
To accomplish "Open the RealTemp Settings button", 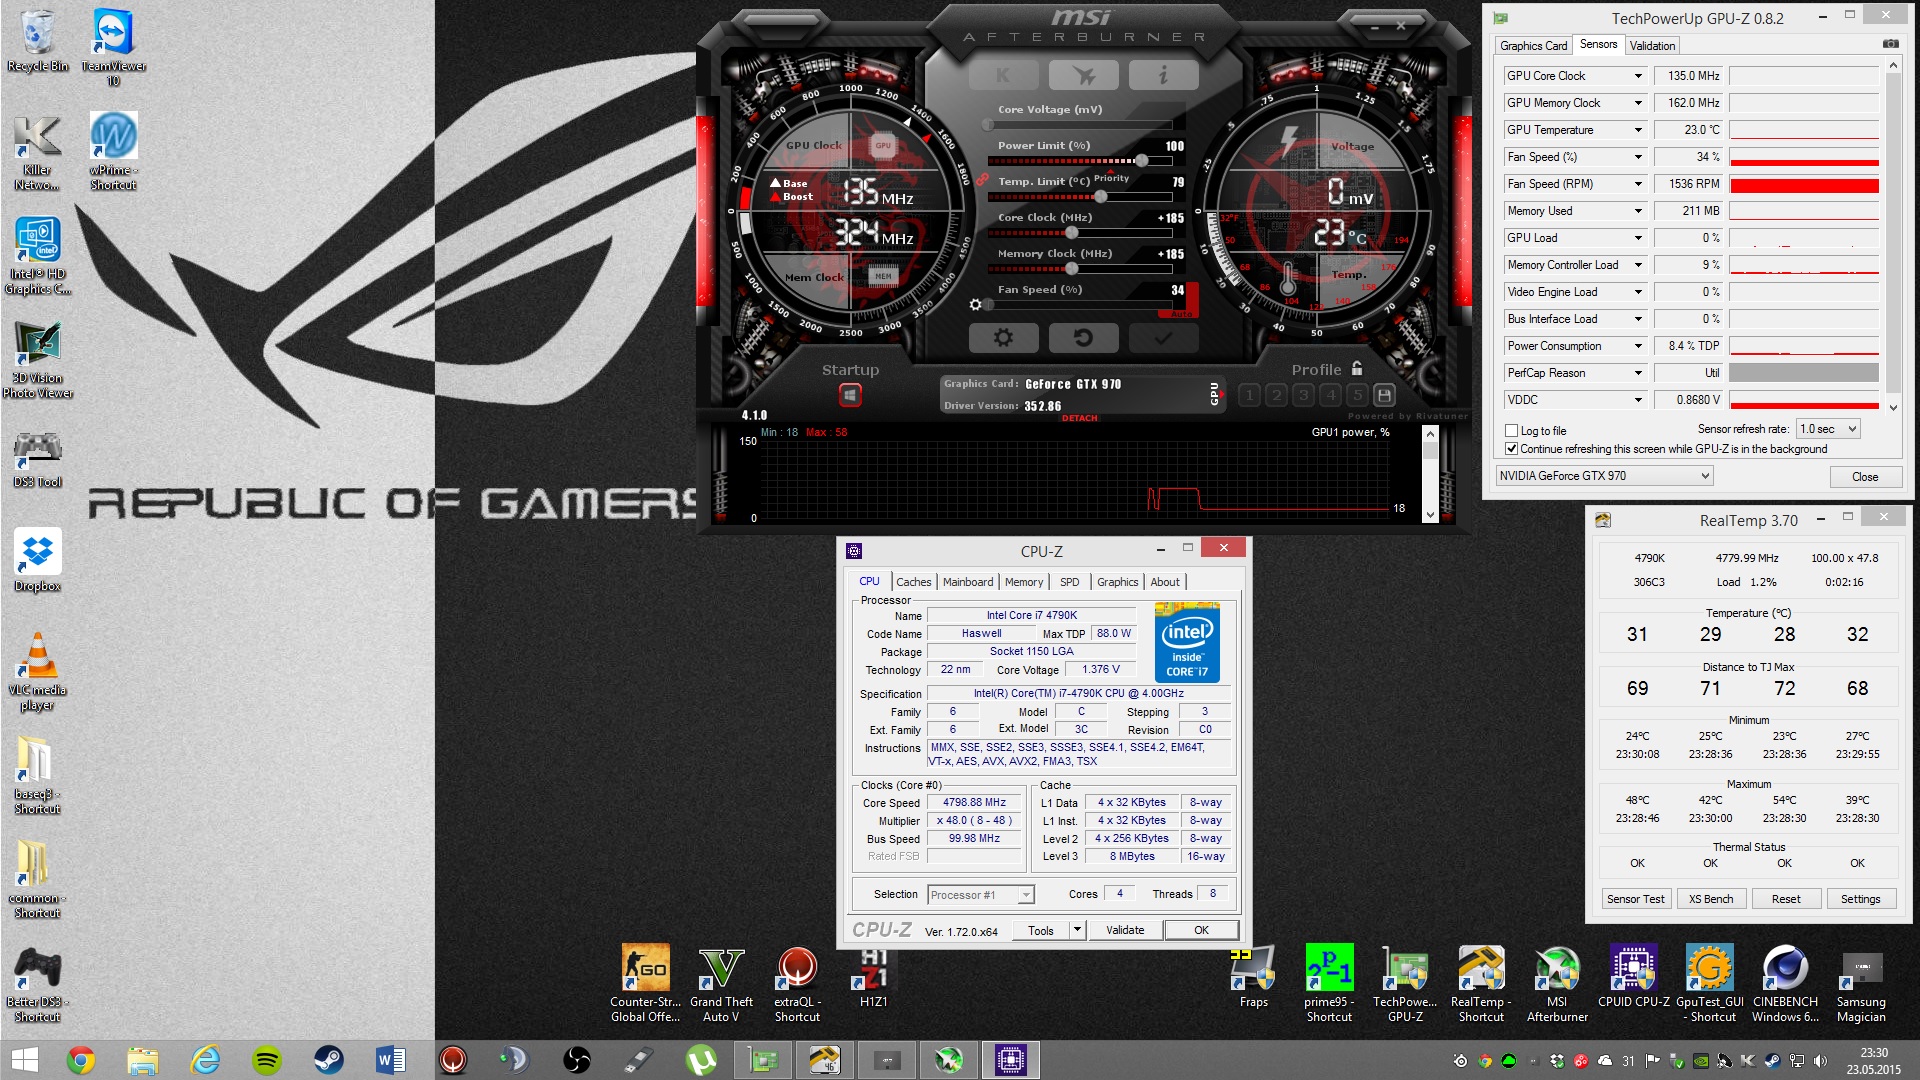I will click(x=1861, y=899).
